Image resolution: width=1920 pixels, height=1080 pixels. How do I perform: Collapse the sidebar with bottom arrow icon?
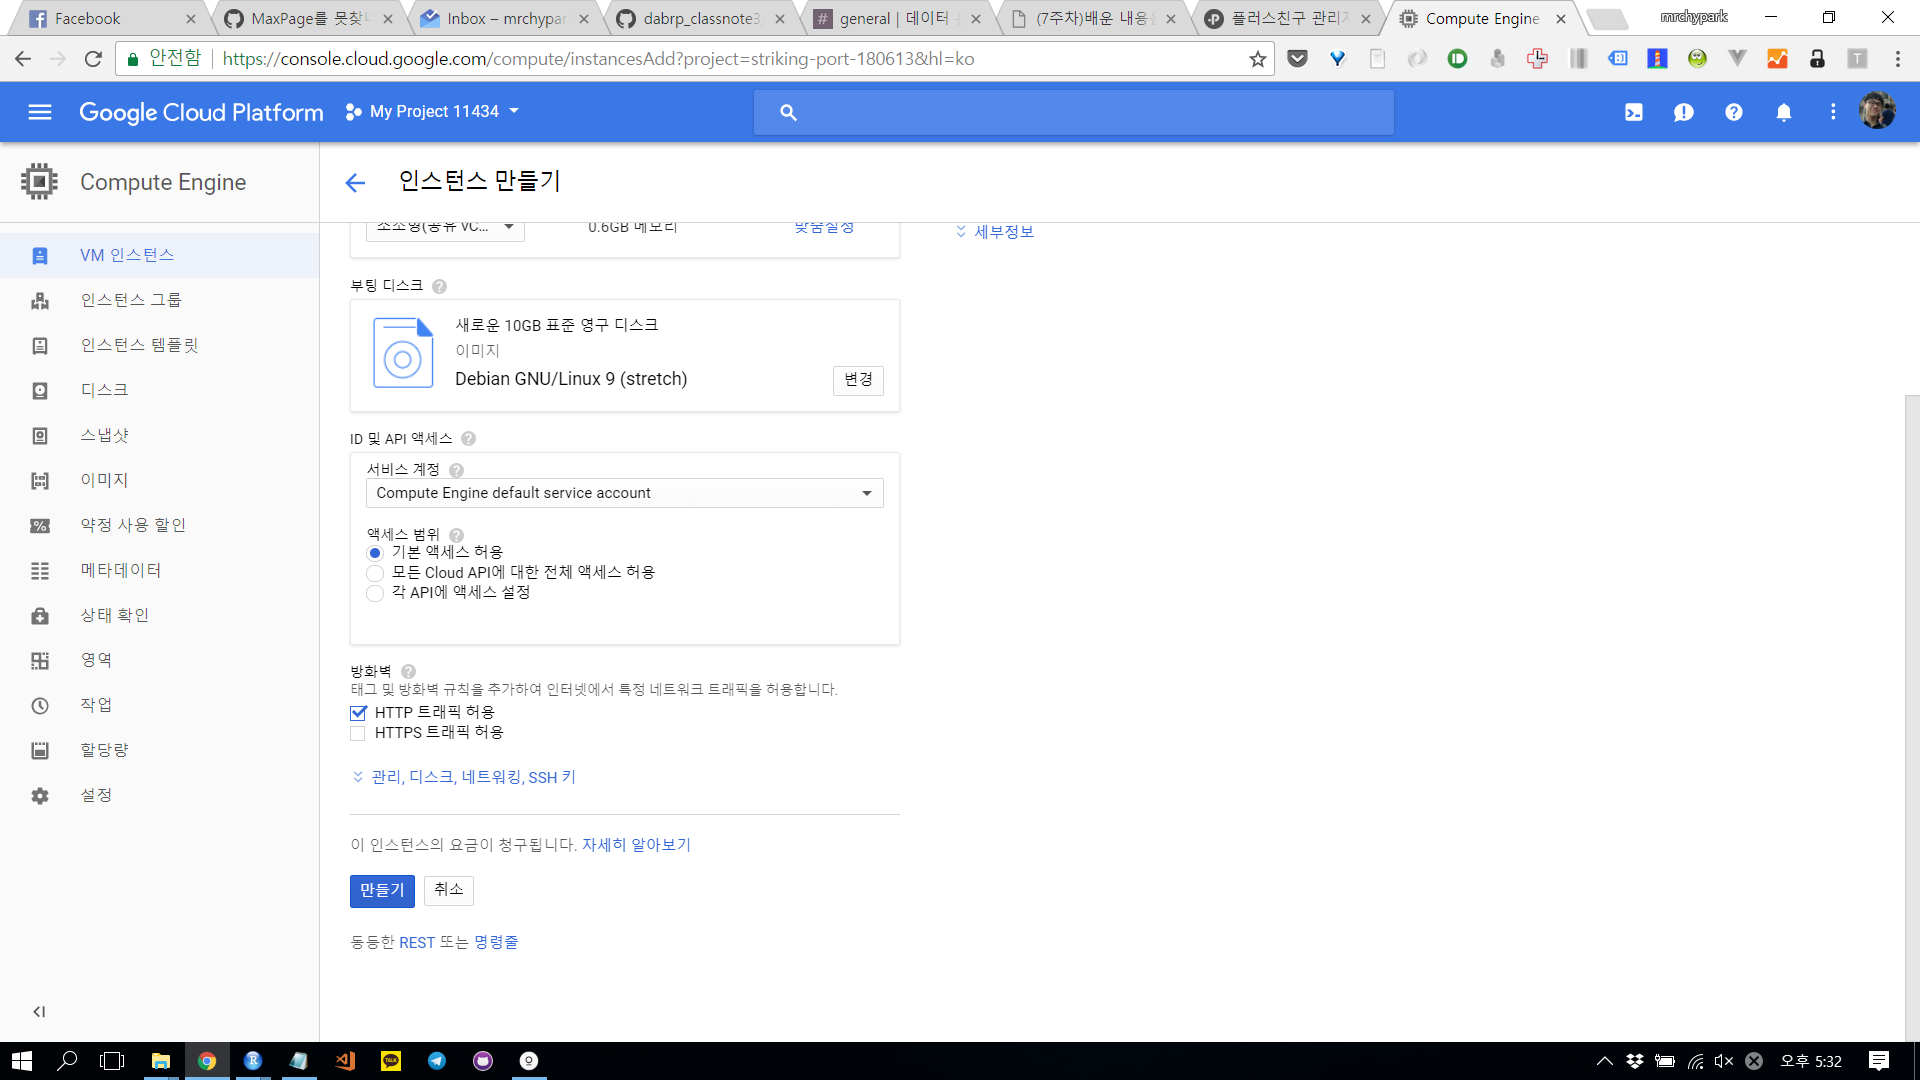pos(39,1011)
